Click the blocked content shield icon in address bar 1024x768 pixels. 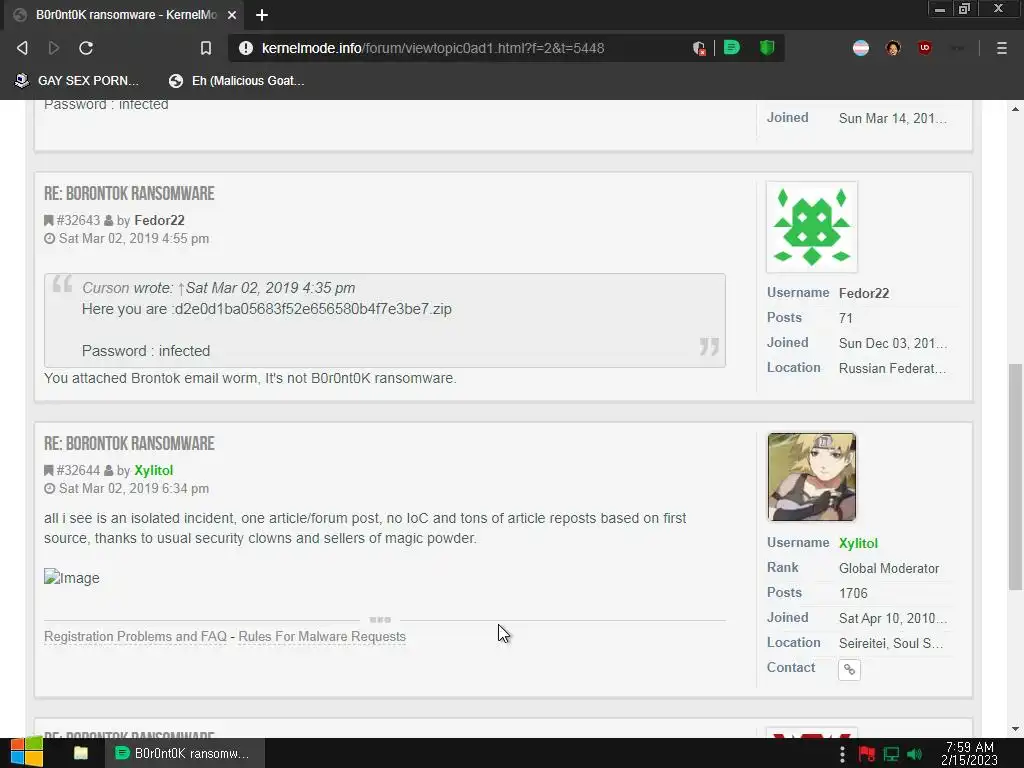[x=699, y=48]
